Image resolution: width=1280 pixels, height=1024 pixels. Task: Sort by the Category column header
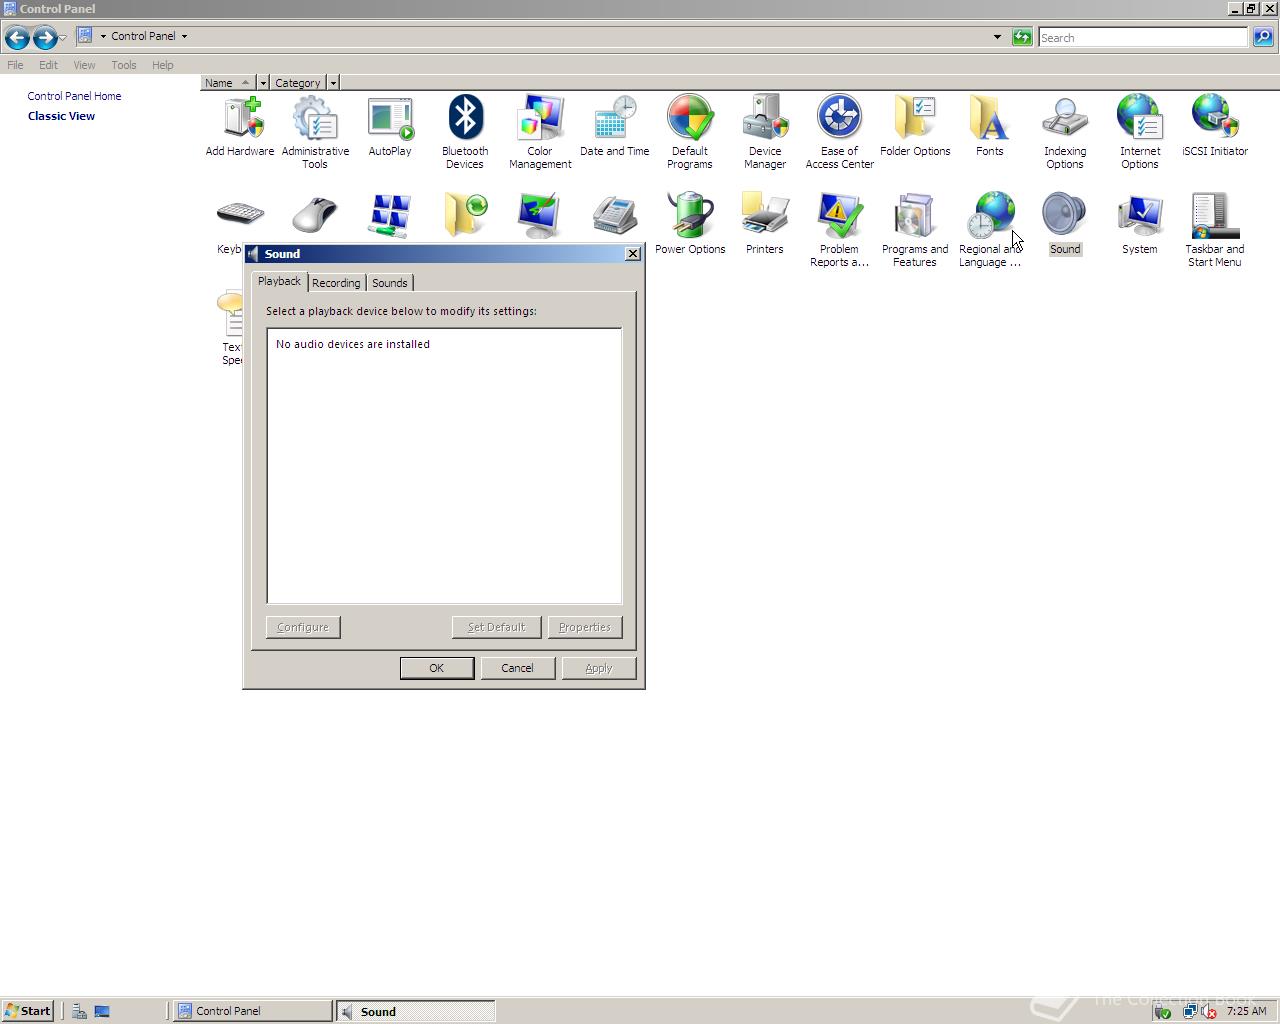[x=298, y=83]
